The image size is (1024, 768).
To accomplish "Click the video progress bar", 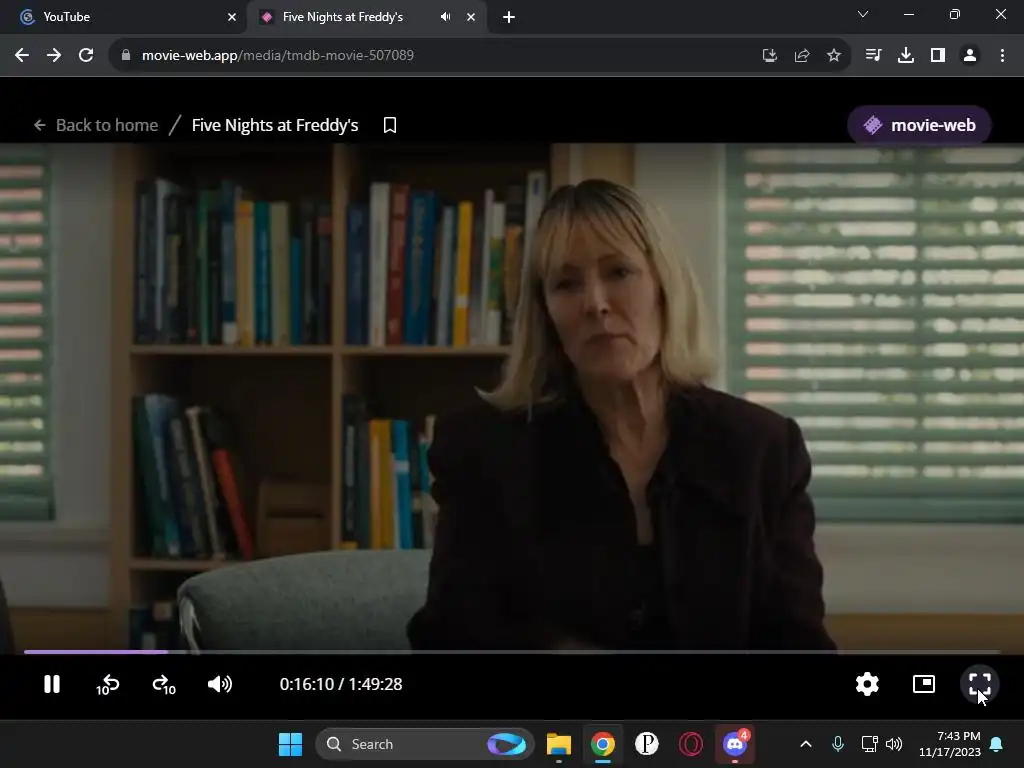I will point(511,651).
